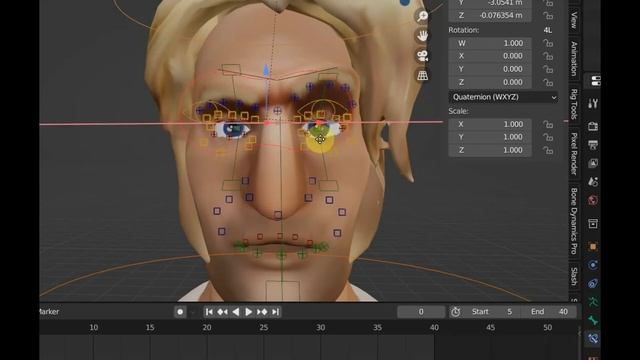
Task: Open the Render properties tab
Action: (593, 126)
